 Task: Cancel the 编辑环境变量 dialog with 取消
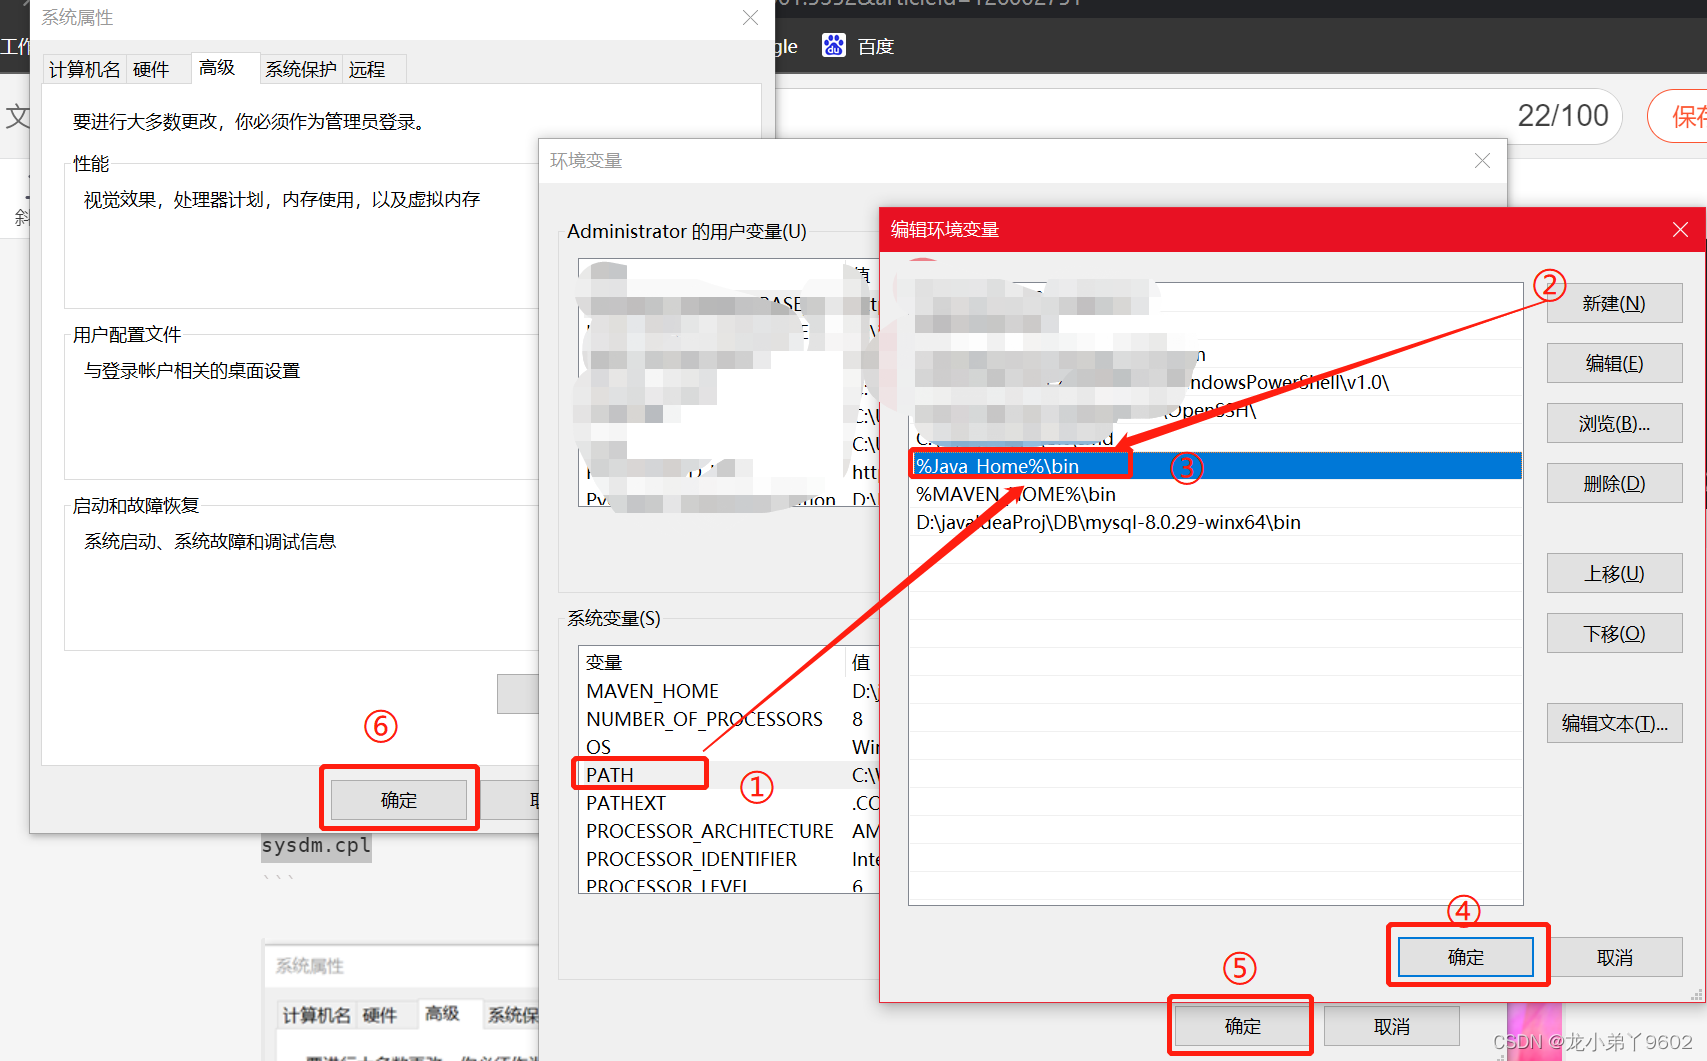(x=1614, y=957)
